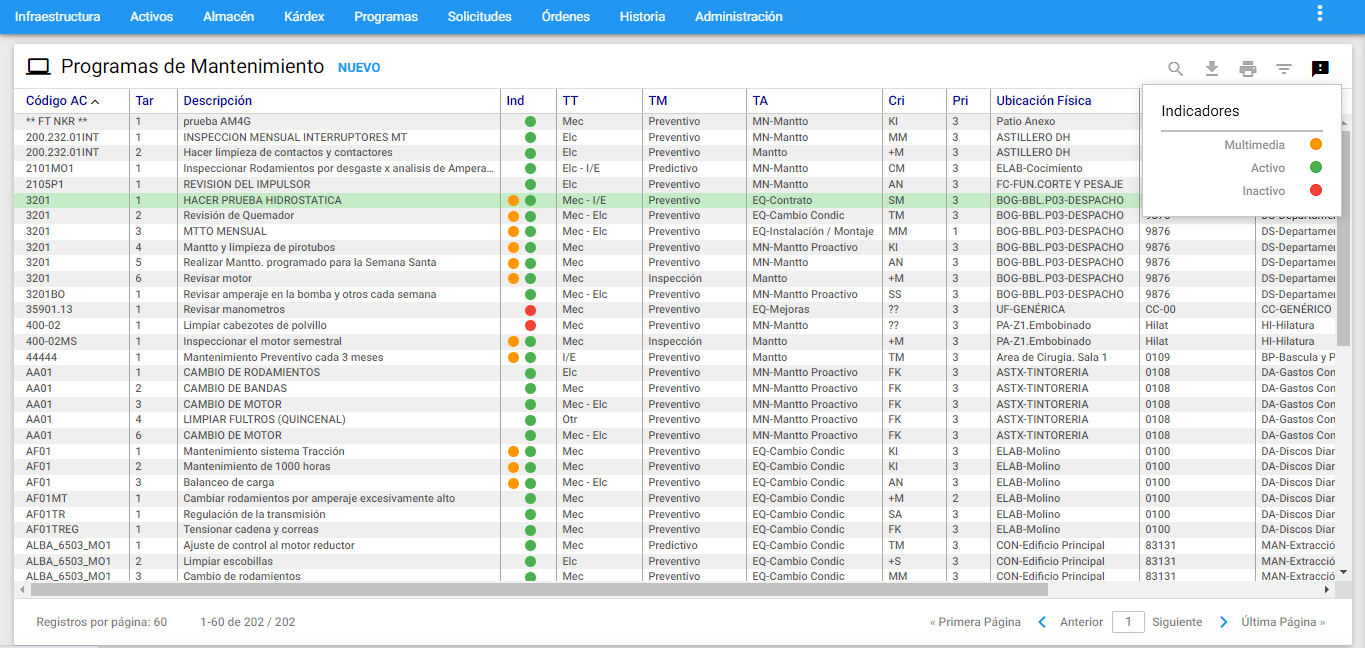Click the red dot on Limpiar cabezotes row
Viewport: 1365px width, 648px height.
(530, 326)
